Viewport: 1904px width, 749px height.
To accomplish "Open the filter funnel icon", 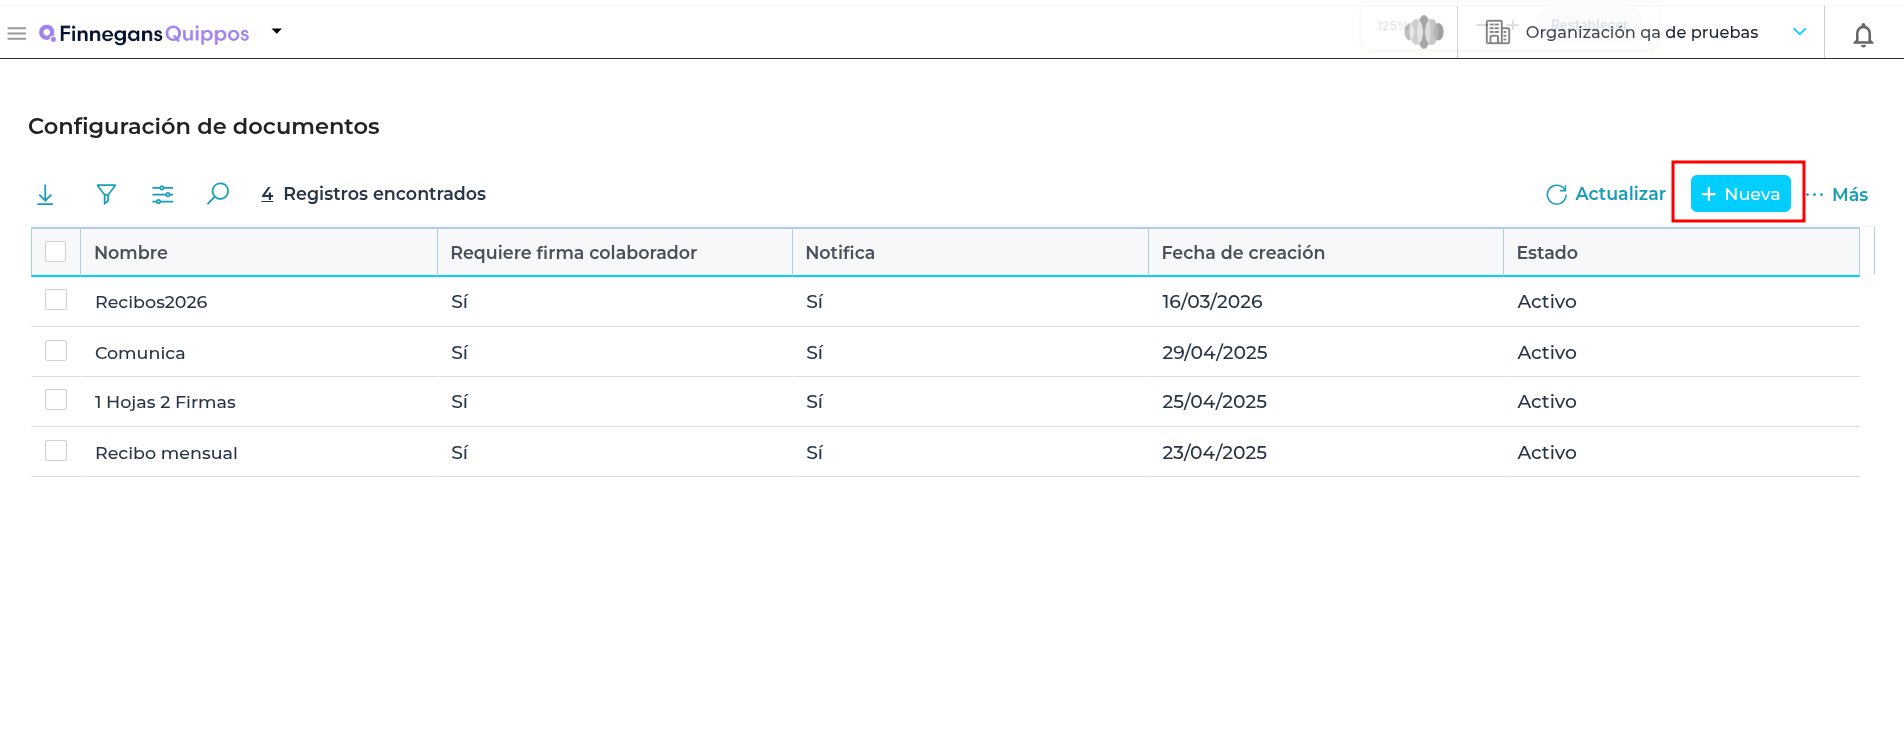I will (x=106, y=194).
